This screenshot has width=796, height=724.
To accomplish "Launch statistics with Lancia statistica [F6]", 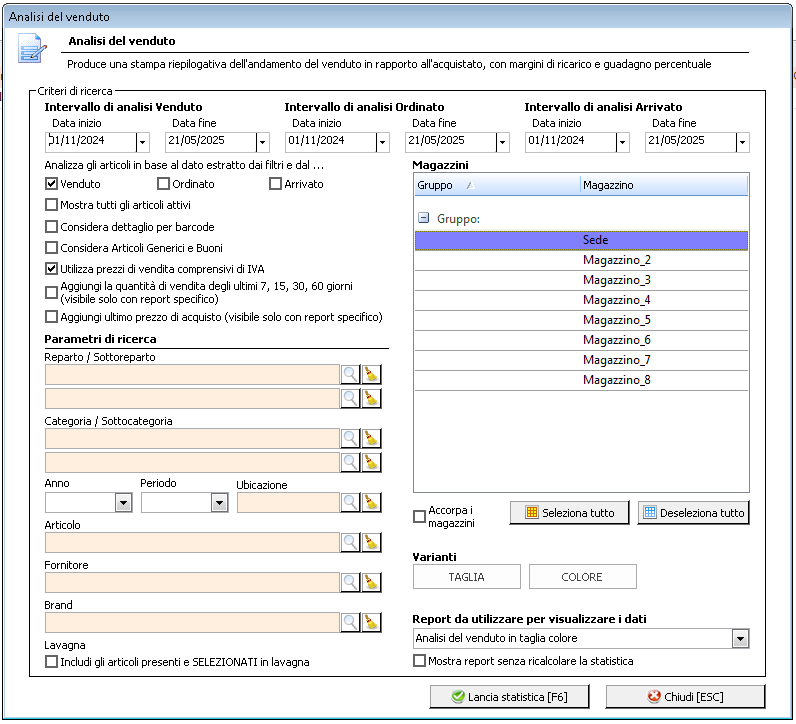I will pyautogui.click(x=509, y=697).
